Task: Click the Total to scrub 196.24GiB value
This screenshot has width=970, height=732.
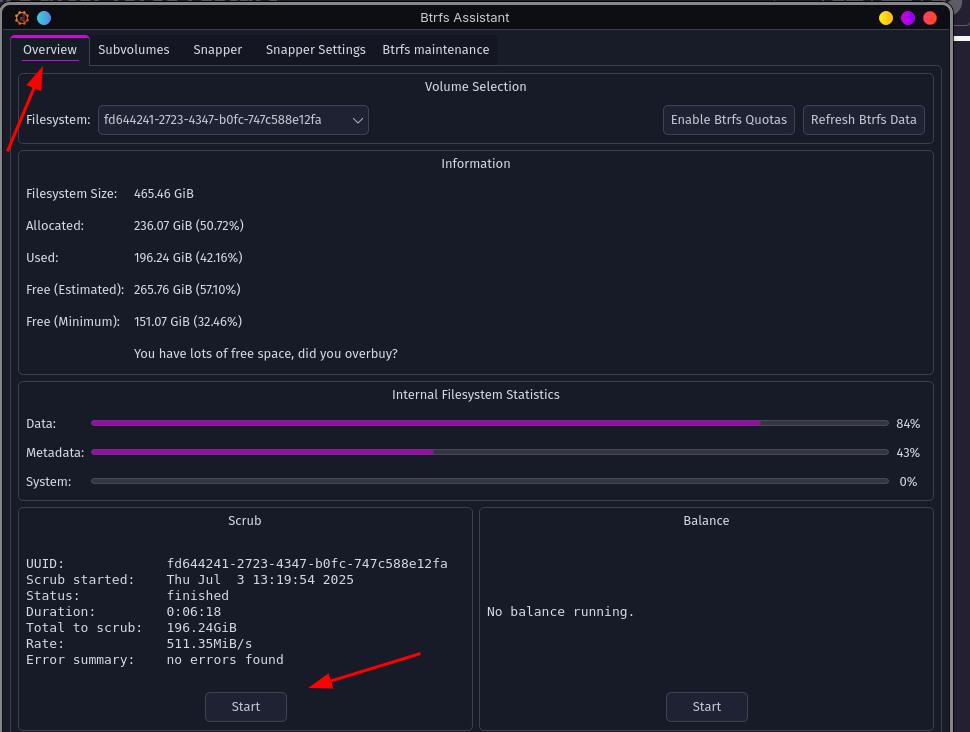Action: (x=202, y=628)
